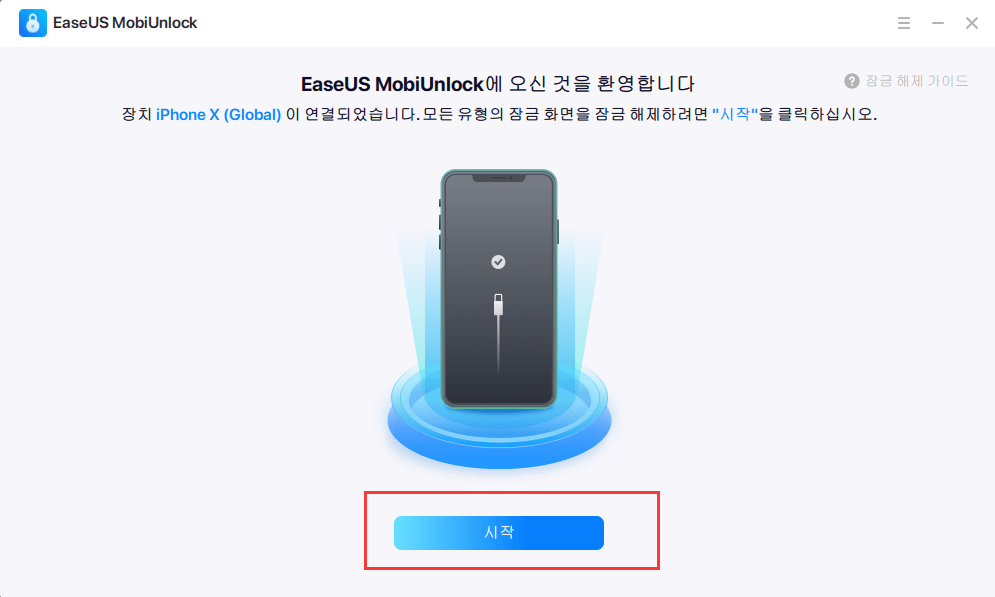Click the EaseUS MobiUnlock padlock logo
The image size is (995, 597).
pos(32,23)
